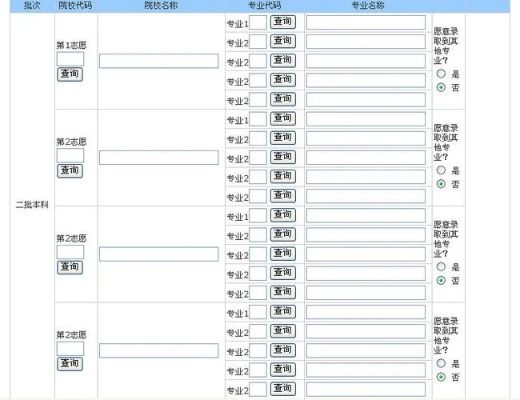520x400 pixels.
Task: Click 专业1 查询 button in first 第2志愿 block
Action: [x=283, y=118]
